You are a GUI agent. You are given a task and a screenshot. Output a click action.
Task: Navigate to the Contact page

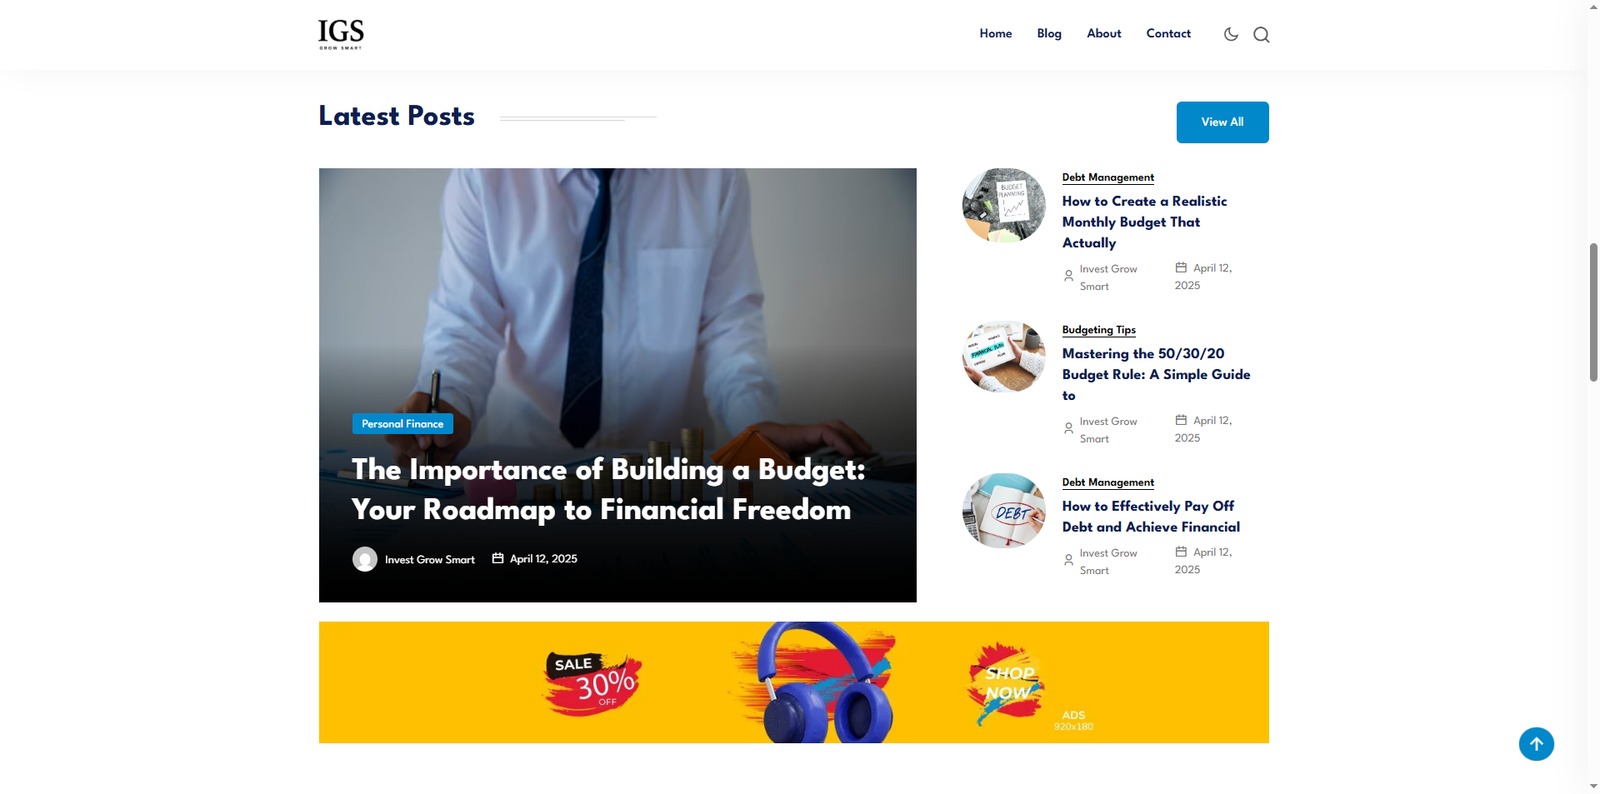(1168, 34)
